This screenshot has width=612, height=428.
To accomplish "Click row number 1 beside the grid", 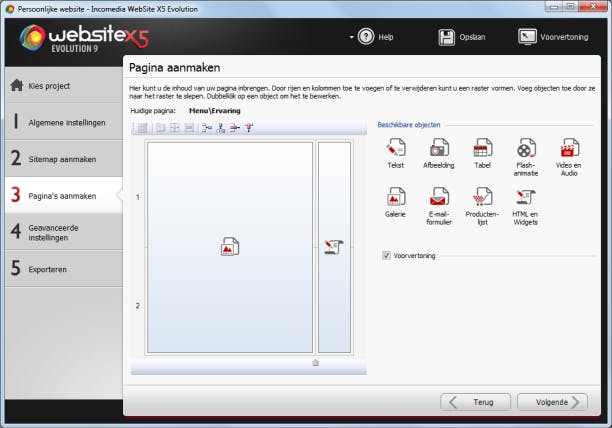I will pos(137,197).
